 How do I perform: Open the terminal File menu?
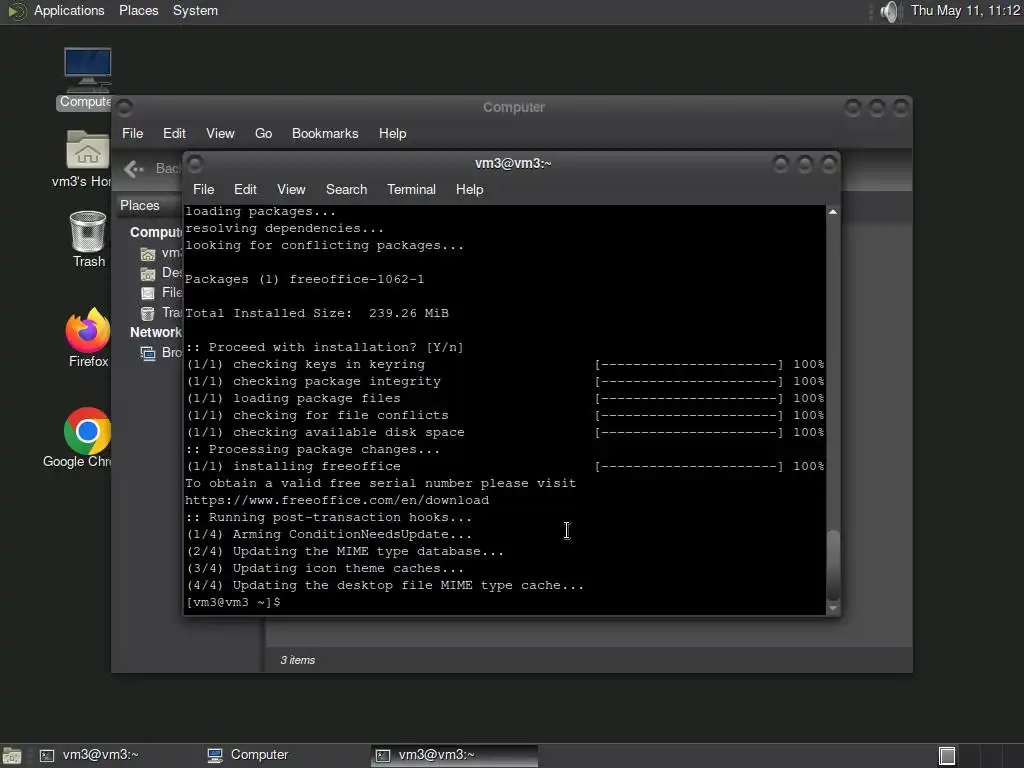coord(203,189)
